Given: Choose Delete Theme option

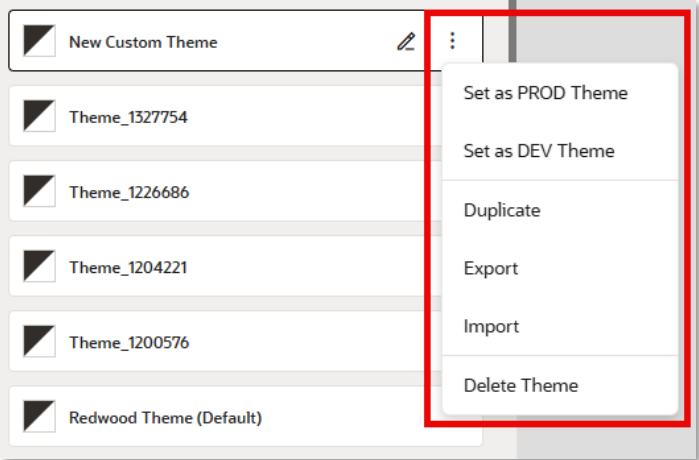Looking at the screenshot, I should (x=521, y=385).
